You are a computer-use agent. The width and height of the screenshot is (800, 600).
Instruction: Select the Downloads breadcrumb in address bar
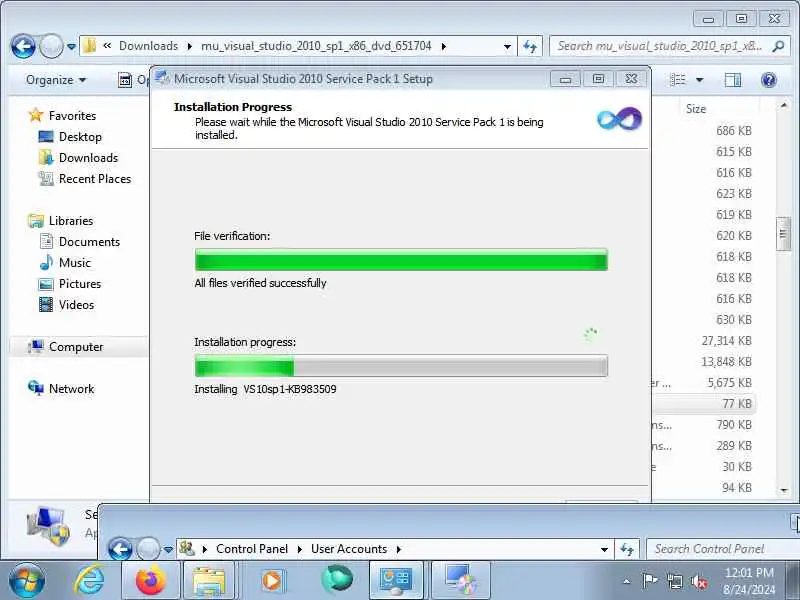148,46
